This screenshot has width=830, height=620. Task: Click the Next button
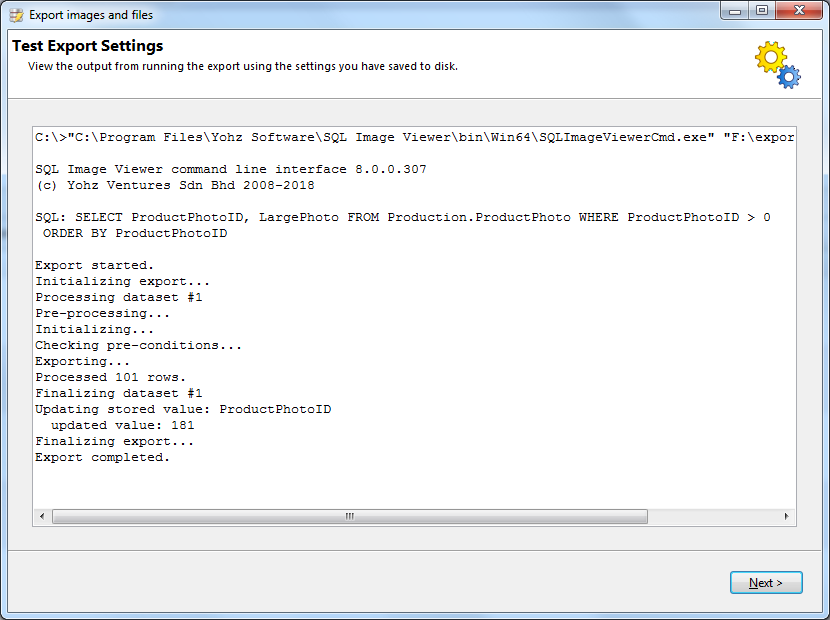click(x=766, y=582)
